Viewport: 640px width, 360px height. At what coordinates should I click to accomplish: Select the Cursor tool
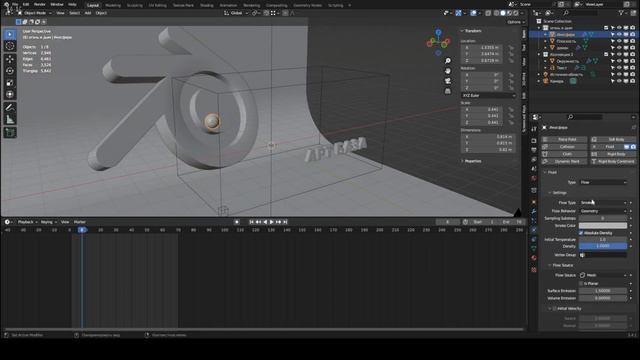pyautogui.click(x=10, y=46)
